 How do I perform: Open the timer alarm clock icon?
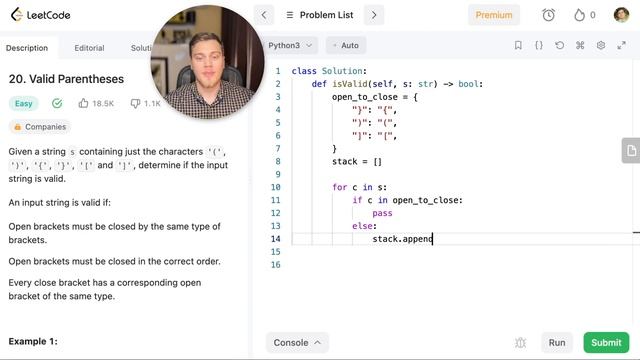[x=548, y=15]
